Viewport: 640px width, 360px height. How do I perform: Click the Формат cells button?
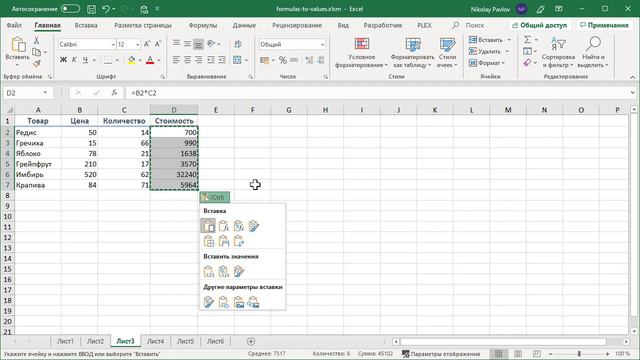[x=487, y=63]
